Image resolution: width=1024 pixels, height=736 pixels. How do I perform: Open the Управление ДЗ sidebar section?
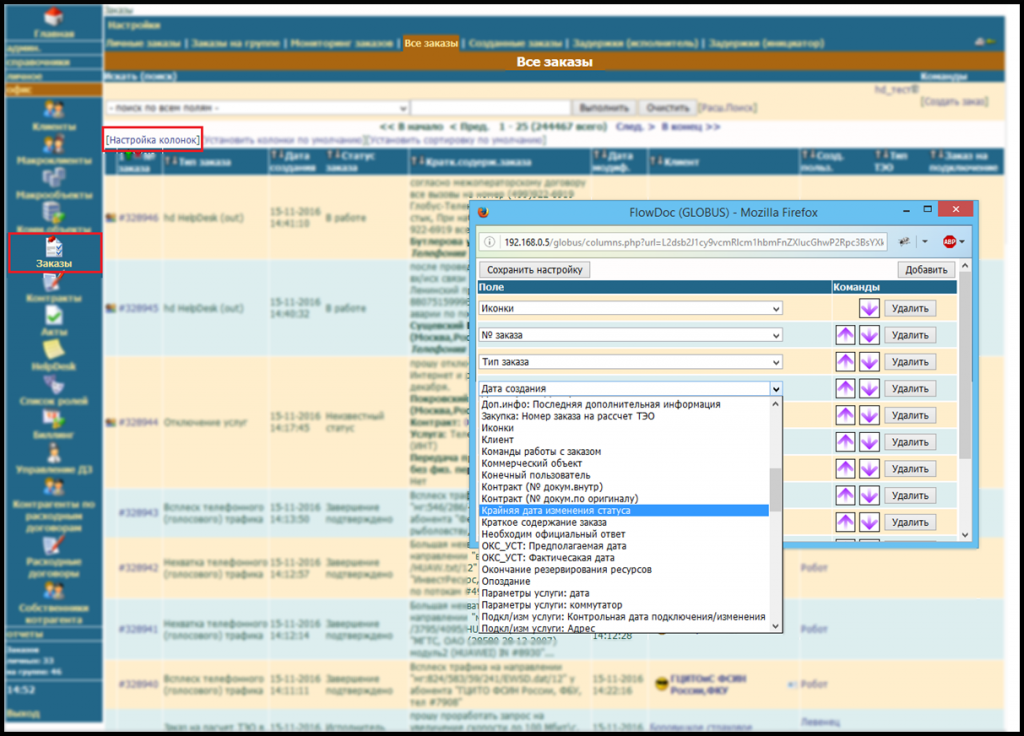54,459
